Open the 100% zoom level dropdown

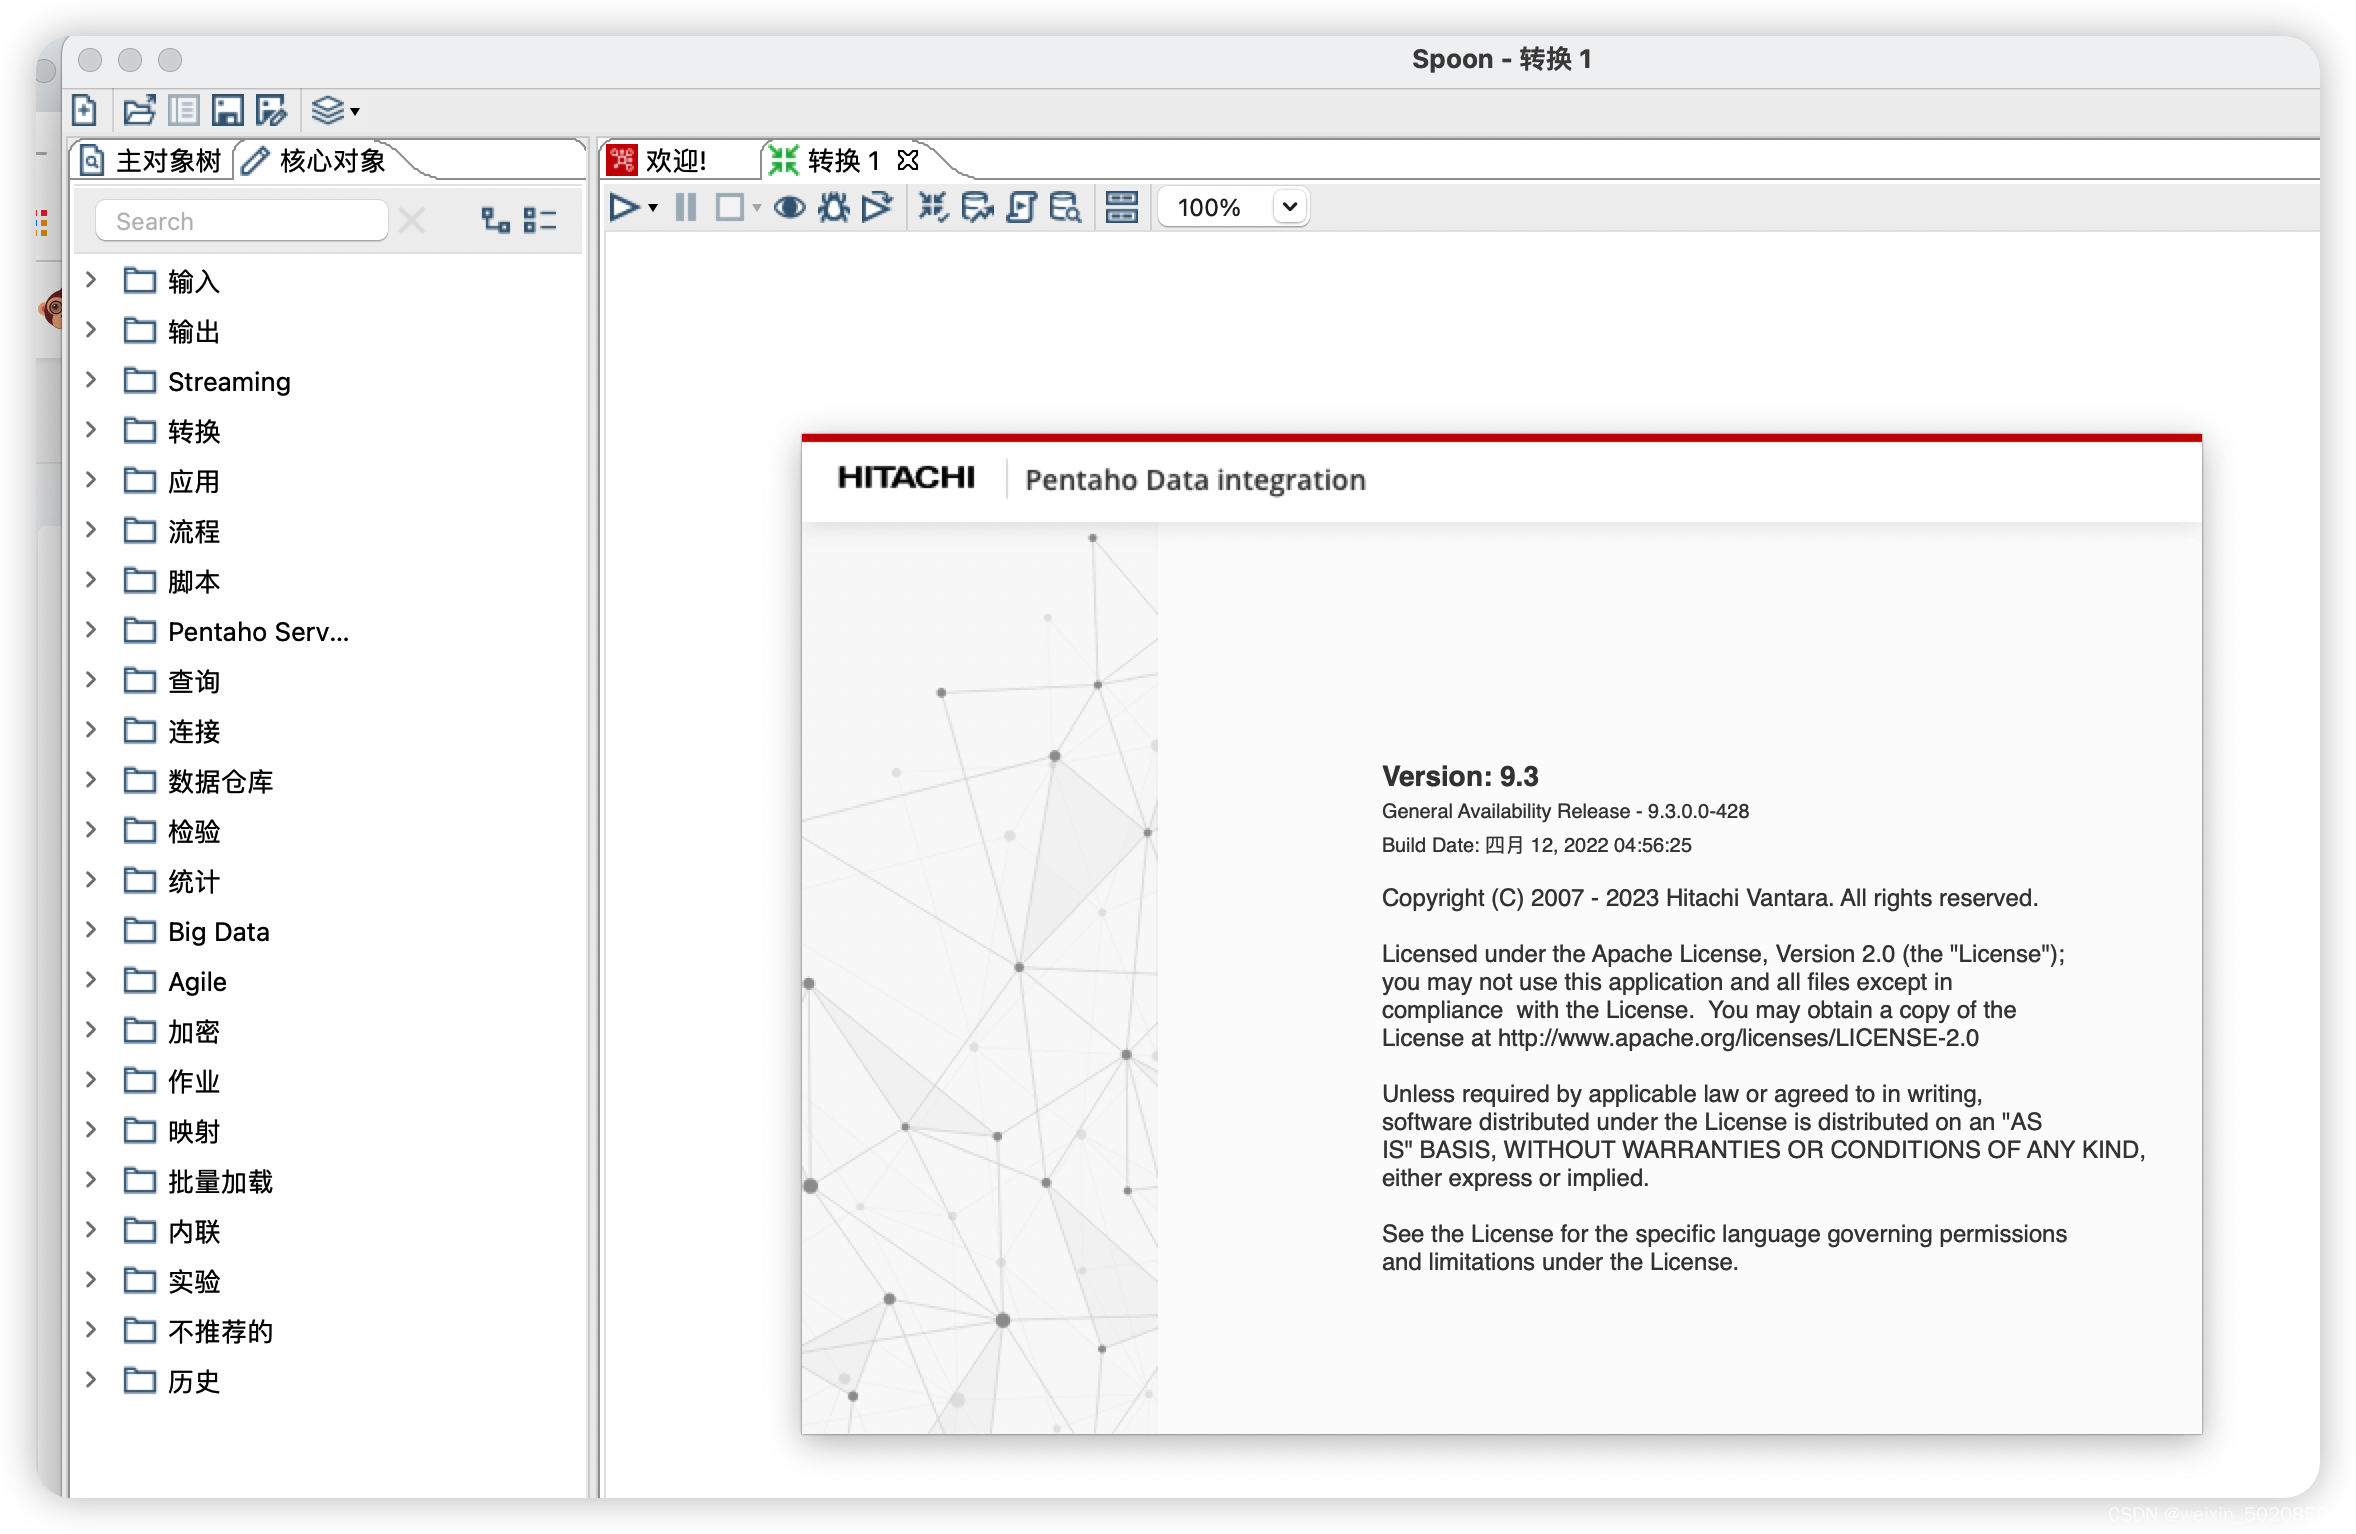(1289, 207)
